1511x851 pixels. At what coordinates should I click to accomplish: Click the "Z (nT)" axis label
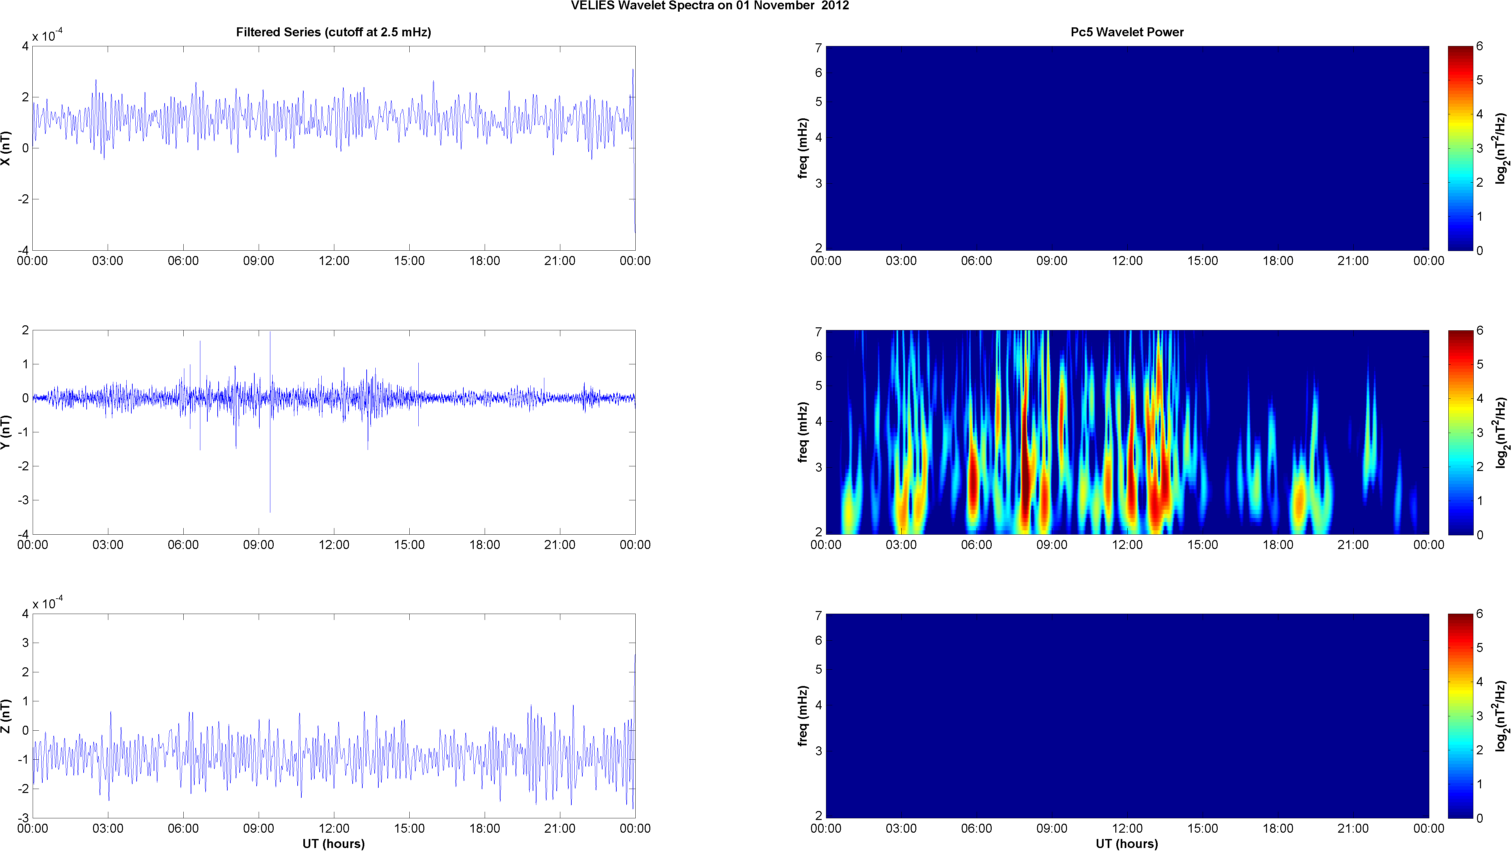coord(7,716)
